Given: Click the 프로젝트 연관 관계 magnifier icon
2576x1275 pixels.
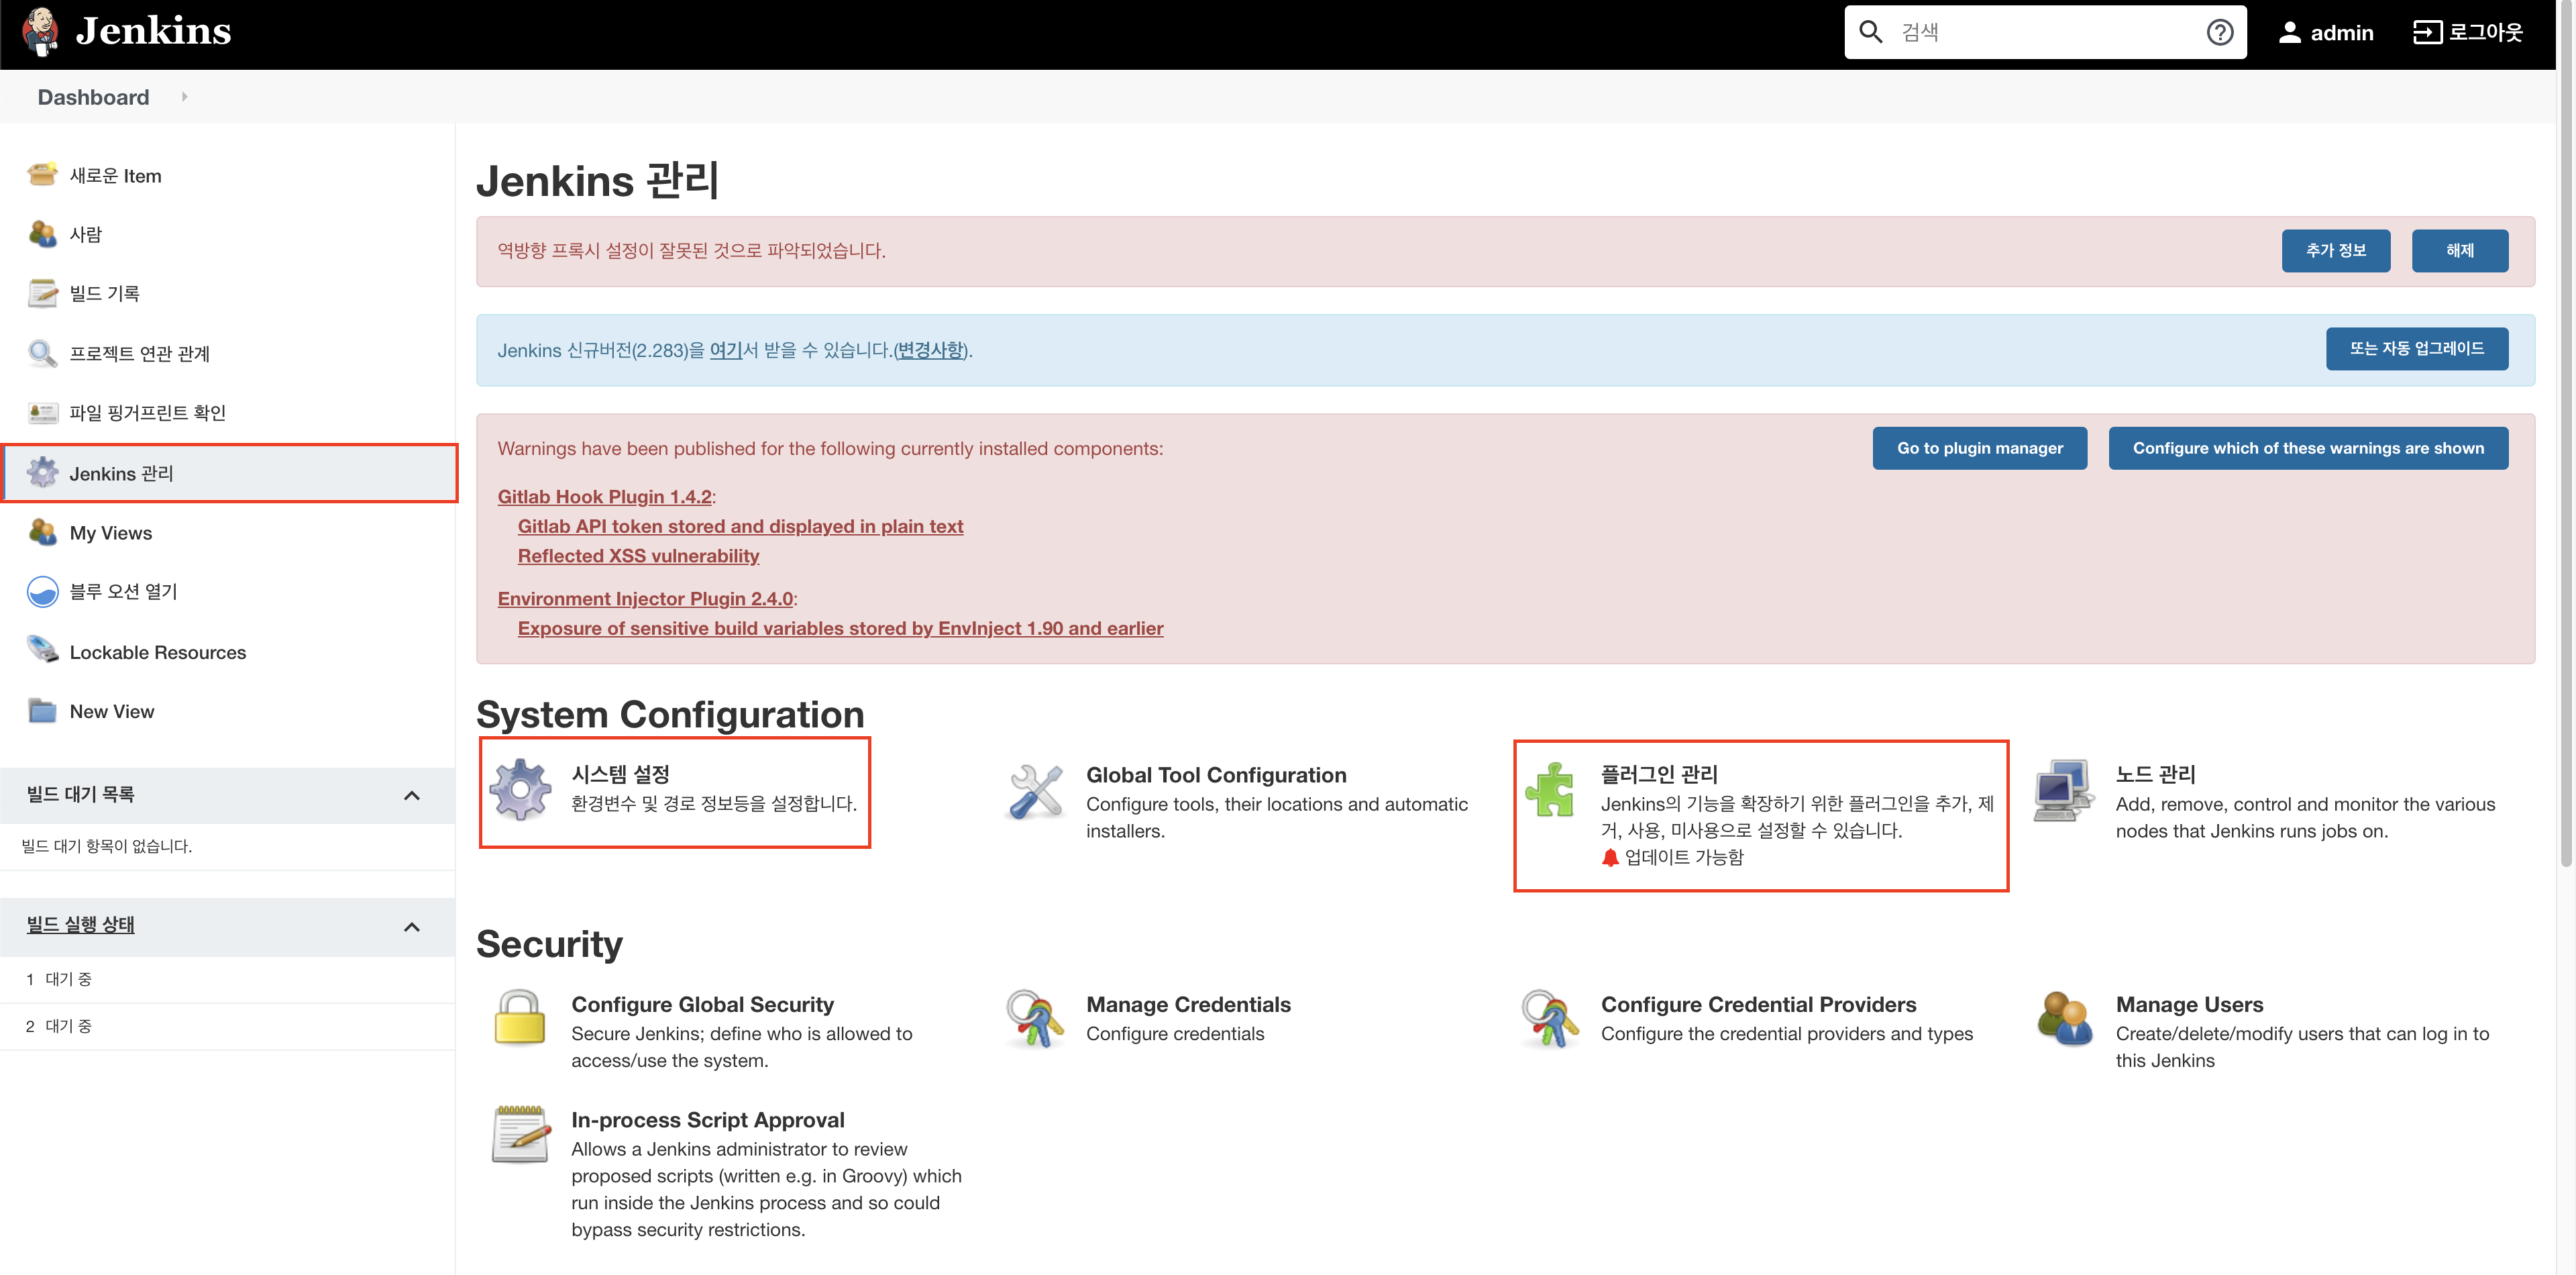Looking at the screenshot, I should coord(42,353).
